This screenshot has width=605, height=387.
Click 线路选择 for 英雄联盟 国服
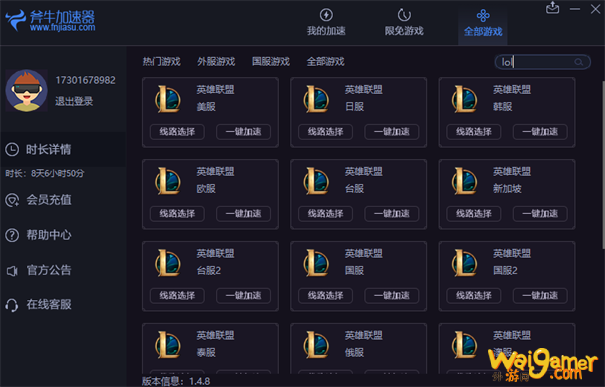325,296
